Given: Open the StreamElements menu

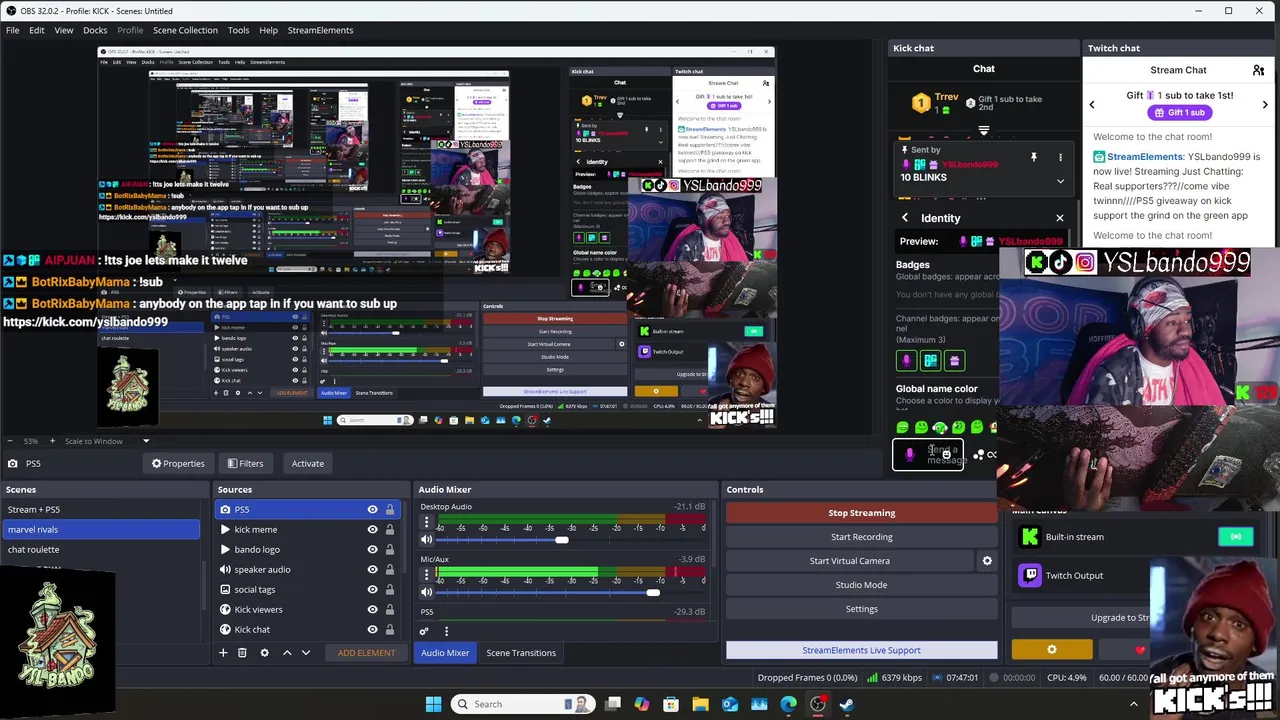Looking at the screenshot, I should [x=320, y=30].
